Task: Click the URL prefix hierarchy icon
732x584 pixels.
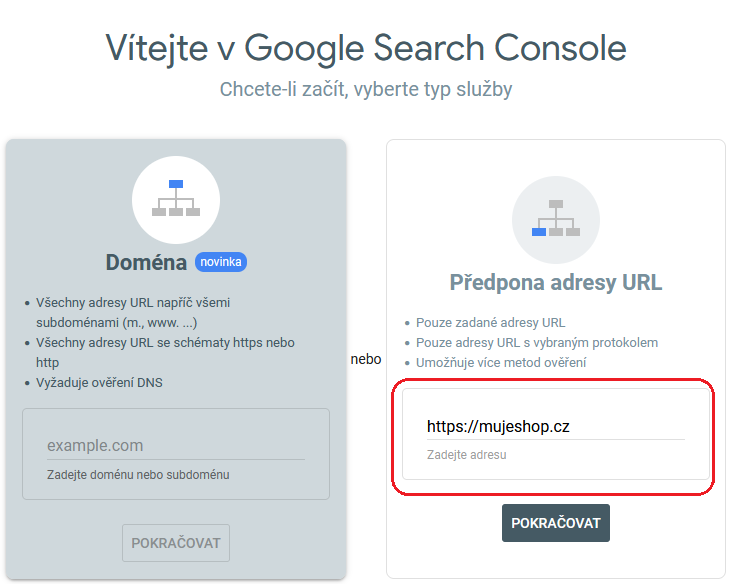Action: tap(556, 219)
